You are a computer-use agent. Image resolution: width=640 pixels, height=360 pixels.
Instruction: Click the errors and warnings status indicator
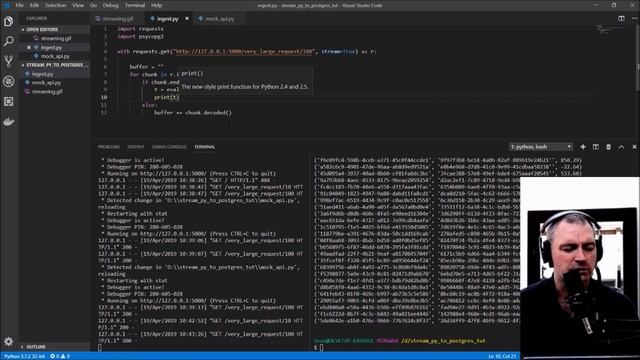click(60, 356)
